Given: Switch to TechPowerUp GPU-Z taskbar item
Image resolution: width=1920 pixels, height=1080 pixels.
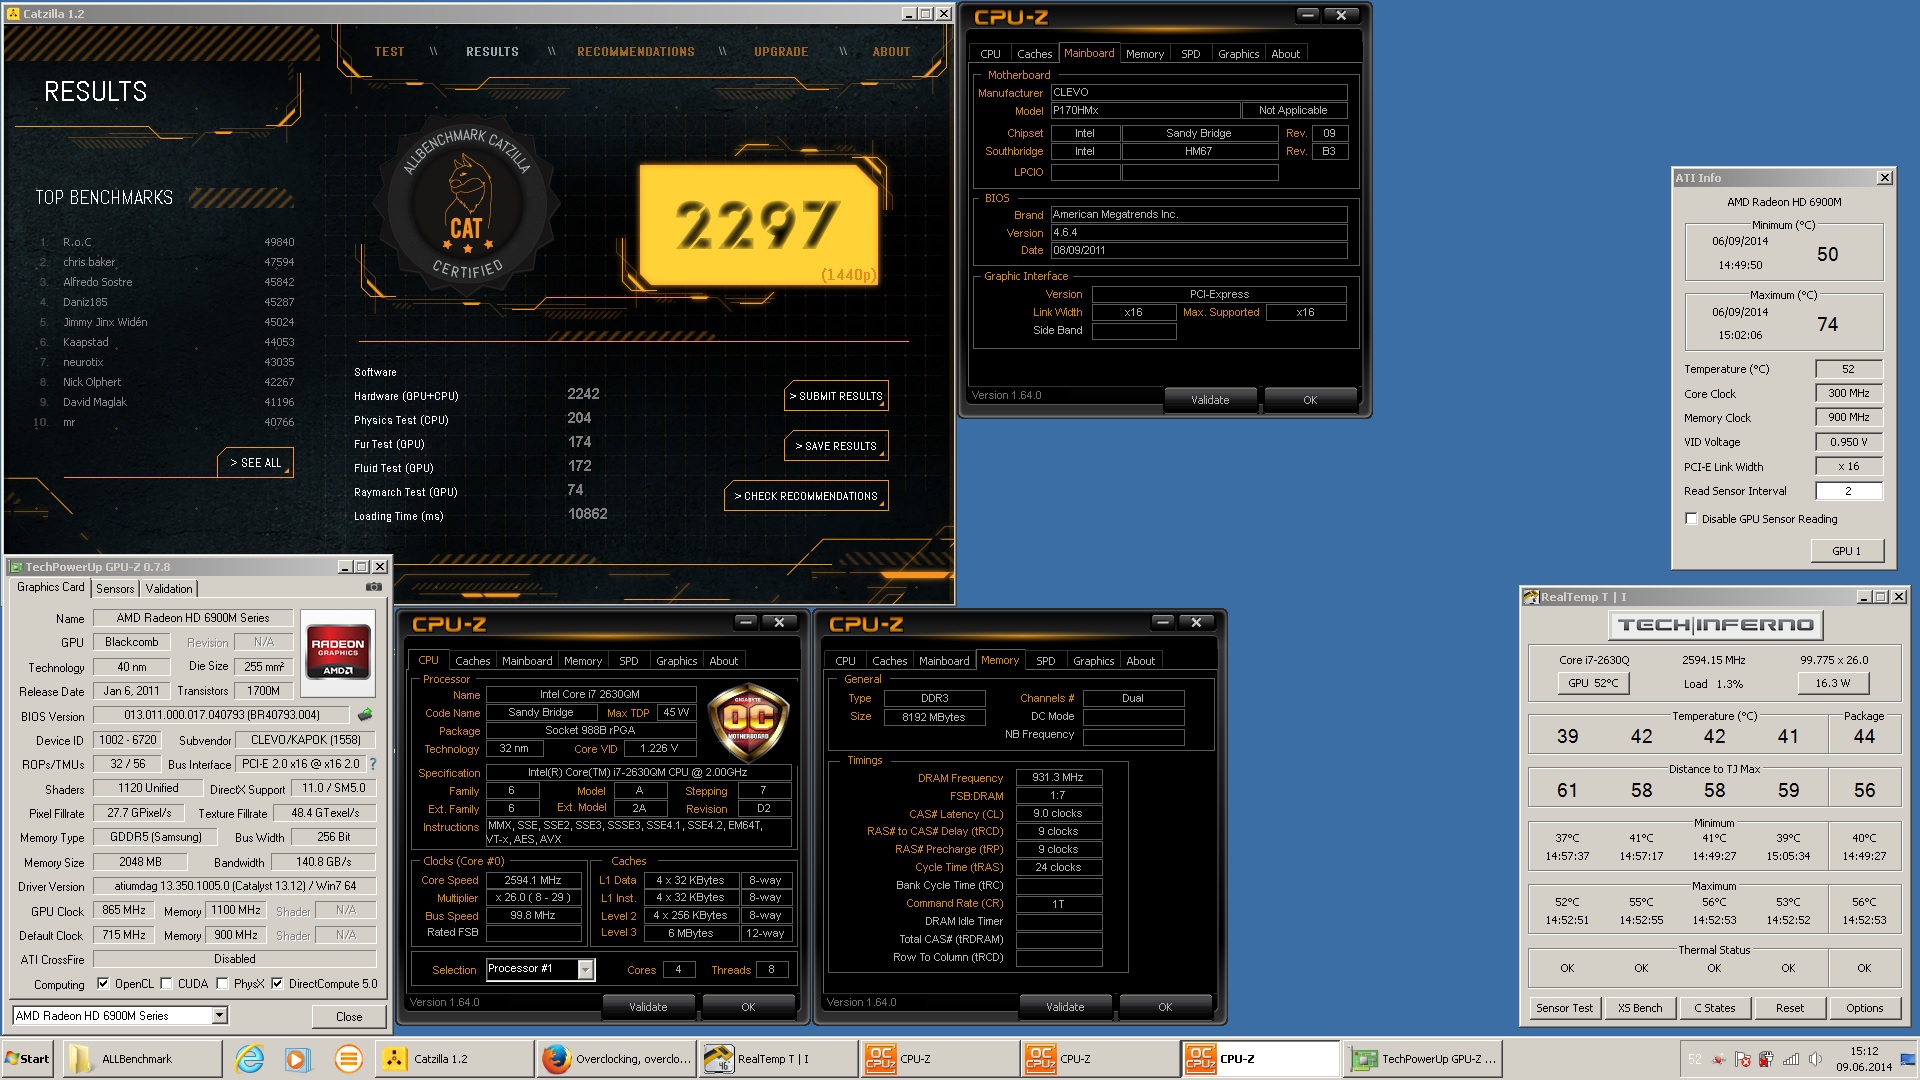Looking at the screenshot, I should 1423,1059.
